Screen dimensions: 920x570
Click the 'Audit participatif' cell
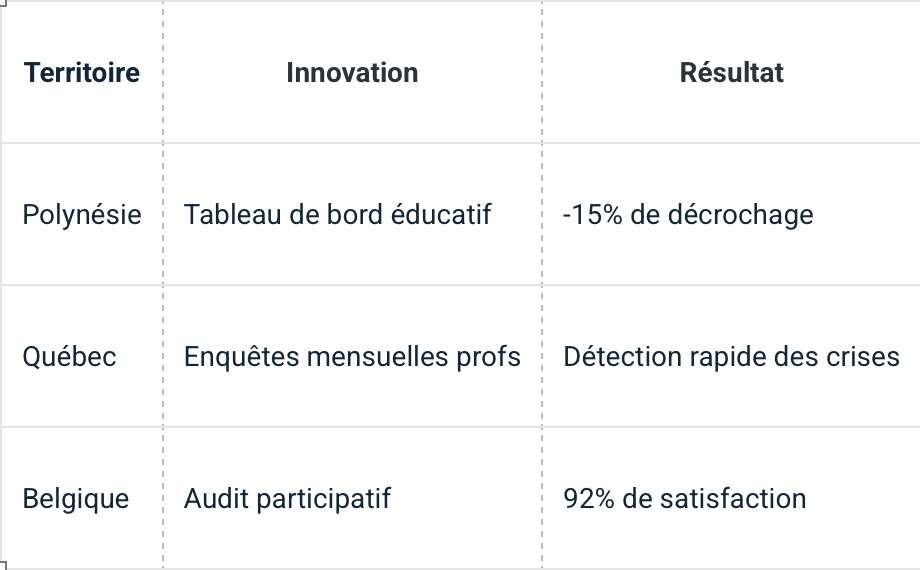tap(287, 498)
